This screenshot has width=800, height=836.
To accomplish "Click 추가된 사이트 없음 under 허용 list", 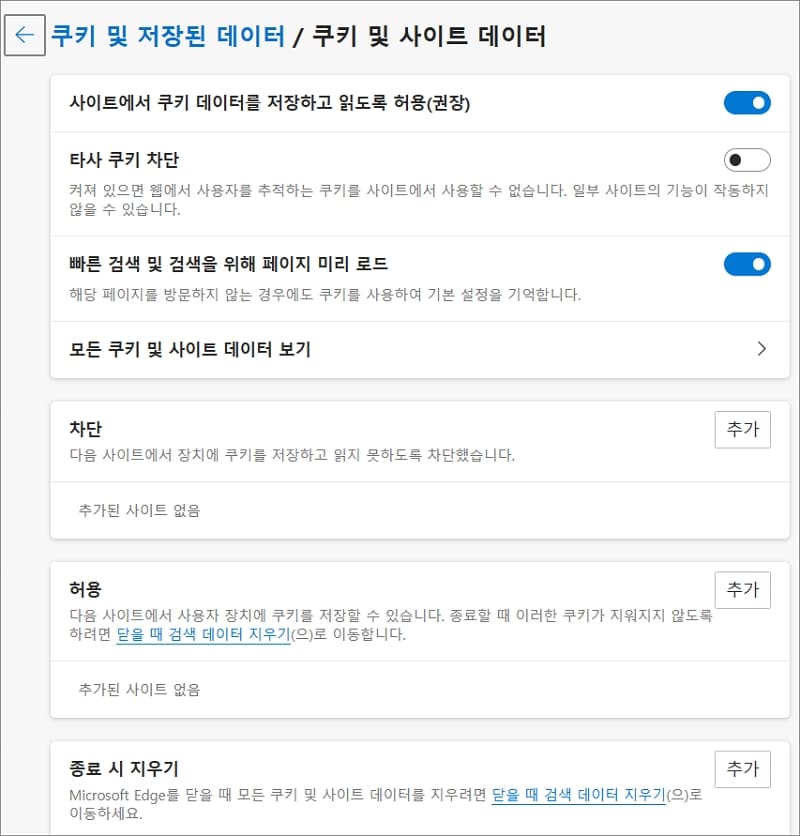I will (x=139, y=690).
